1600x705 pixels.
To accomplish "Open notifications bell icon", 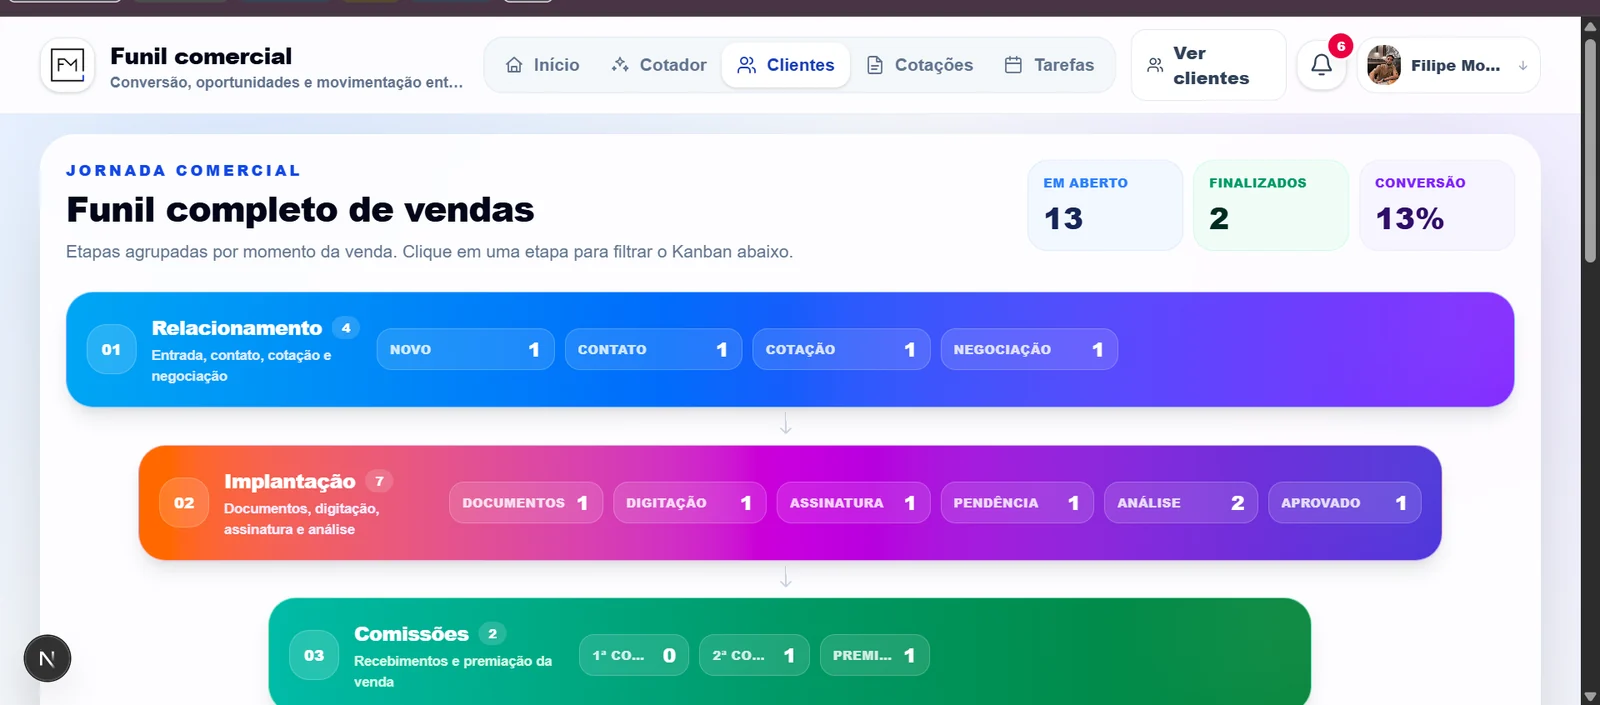I will (1321, 65).
